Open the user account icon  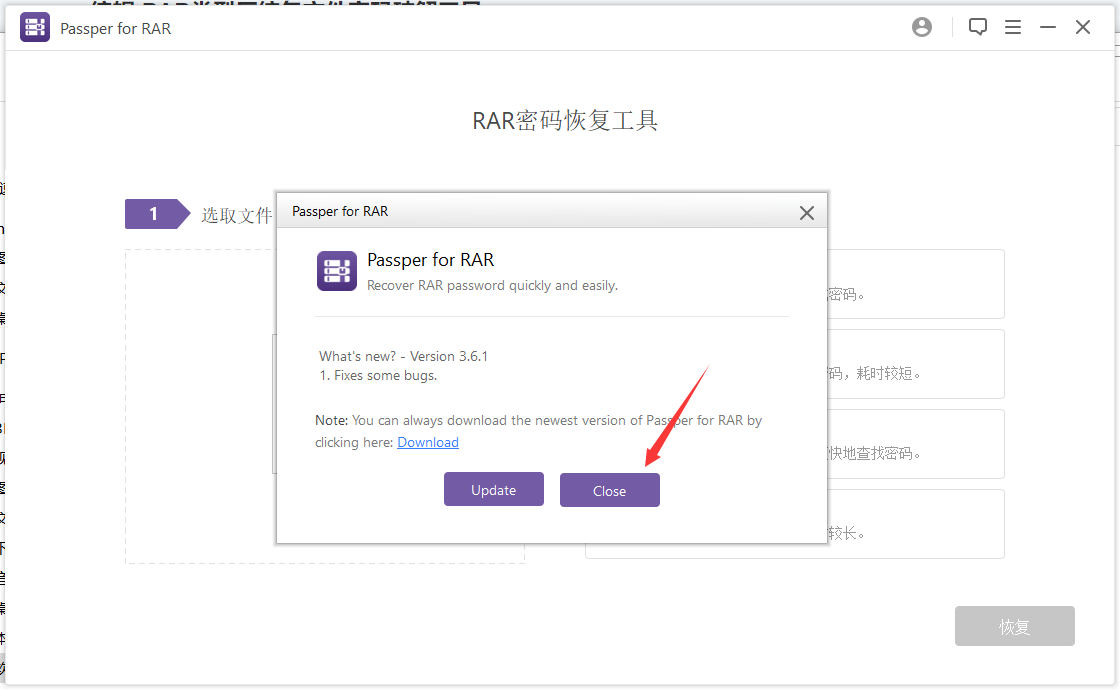[x=921, y=27]
